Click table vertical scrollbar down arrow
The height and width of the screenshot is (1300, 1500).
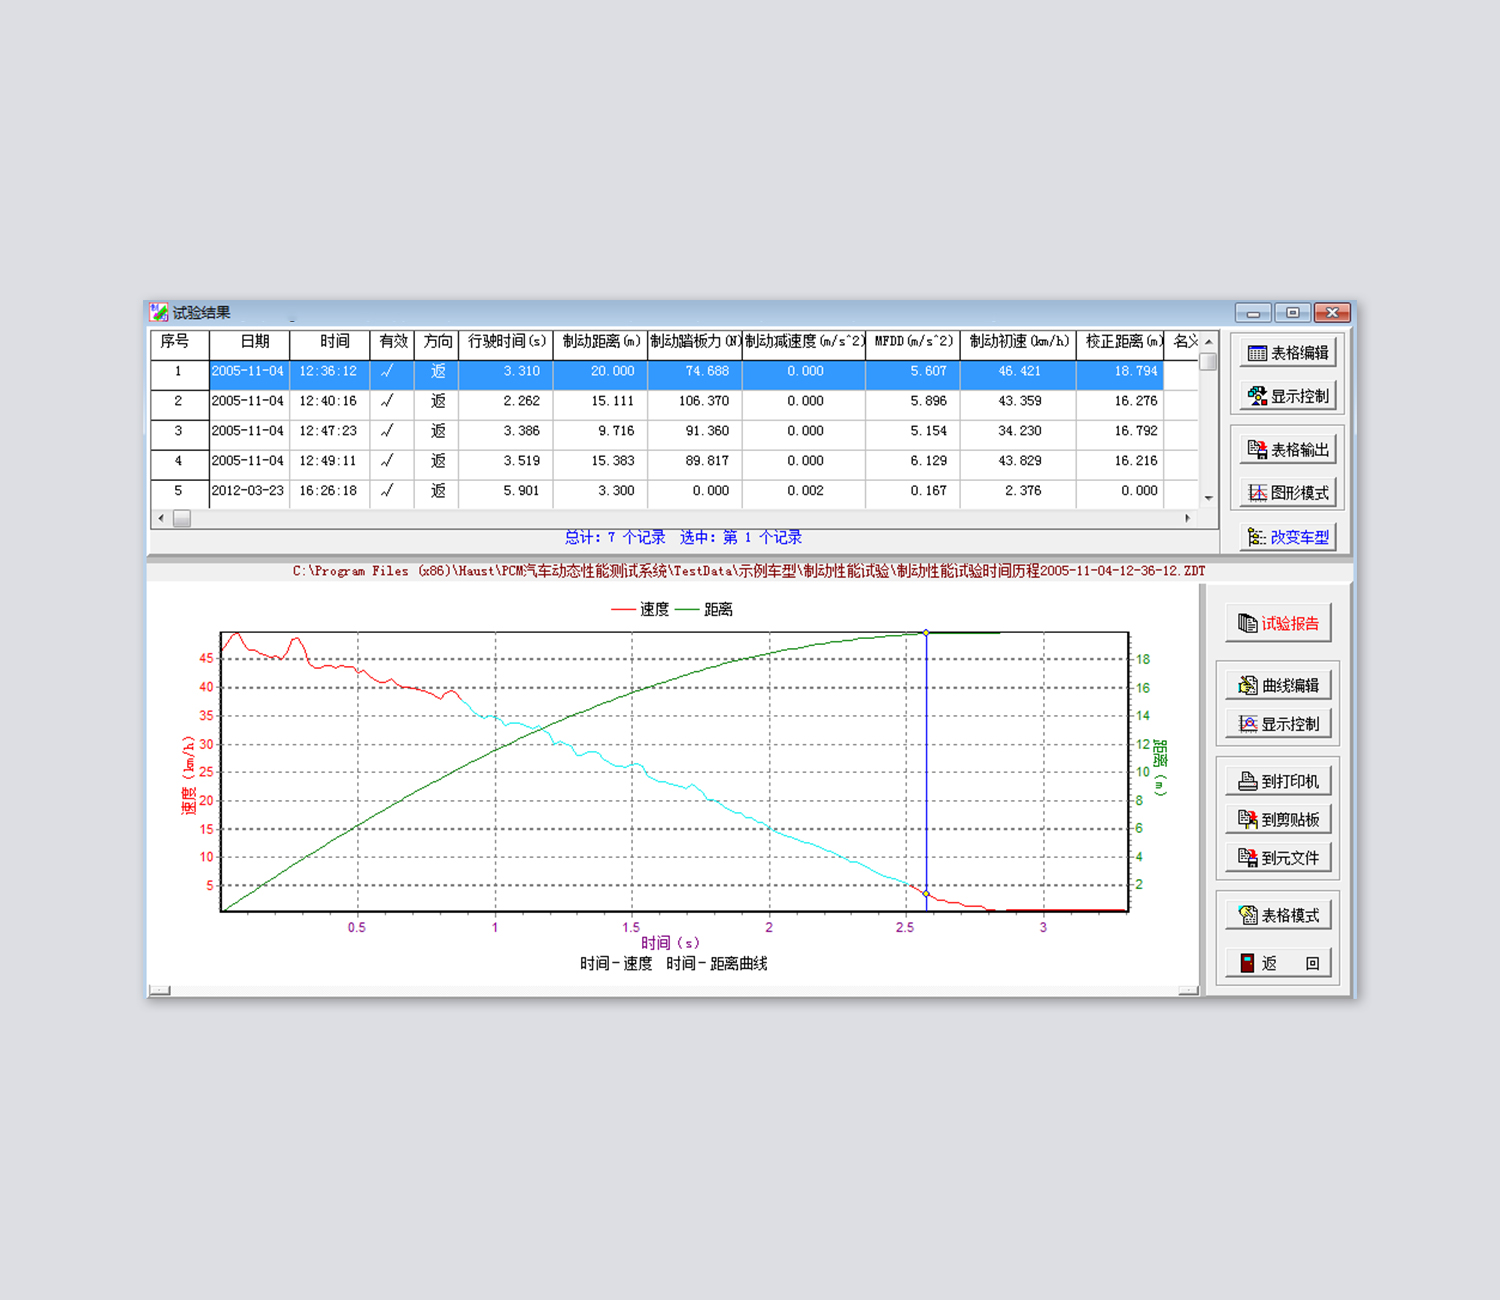click(1208, 498)
